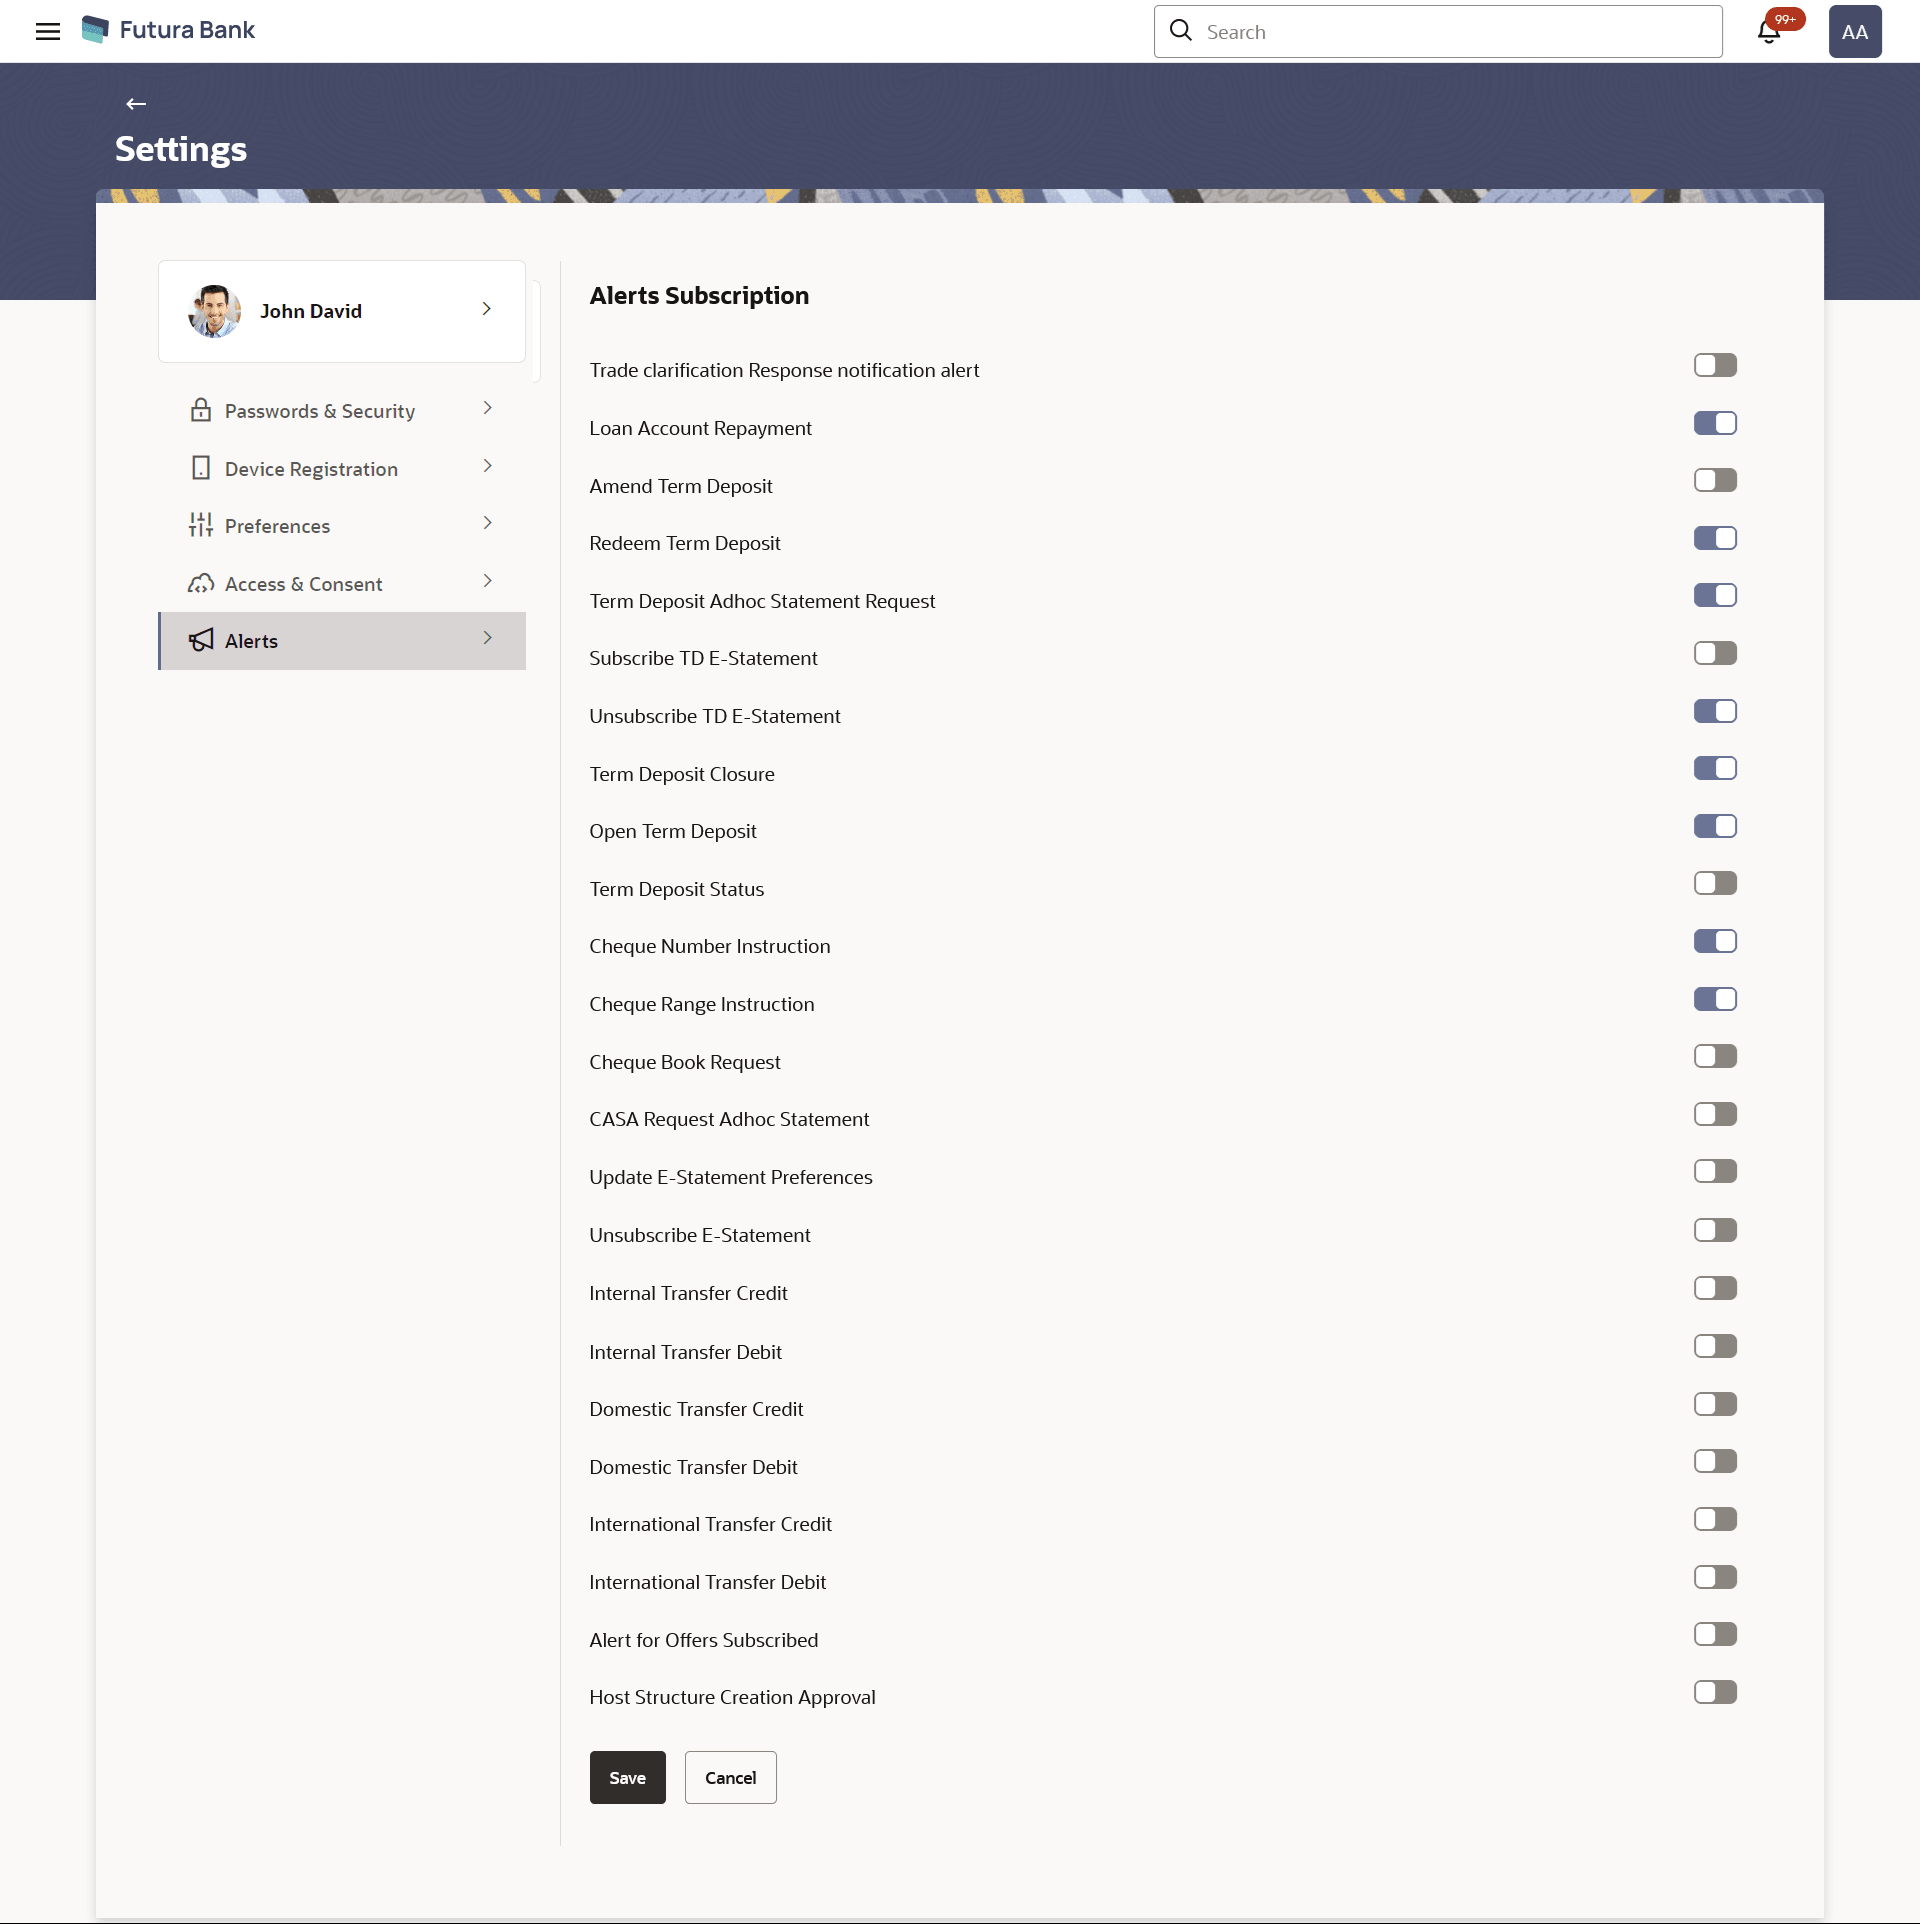Open the notifications bell

pyautogui.click(x=1768, y=32)
